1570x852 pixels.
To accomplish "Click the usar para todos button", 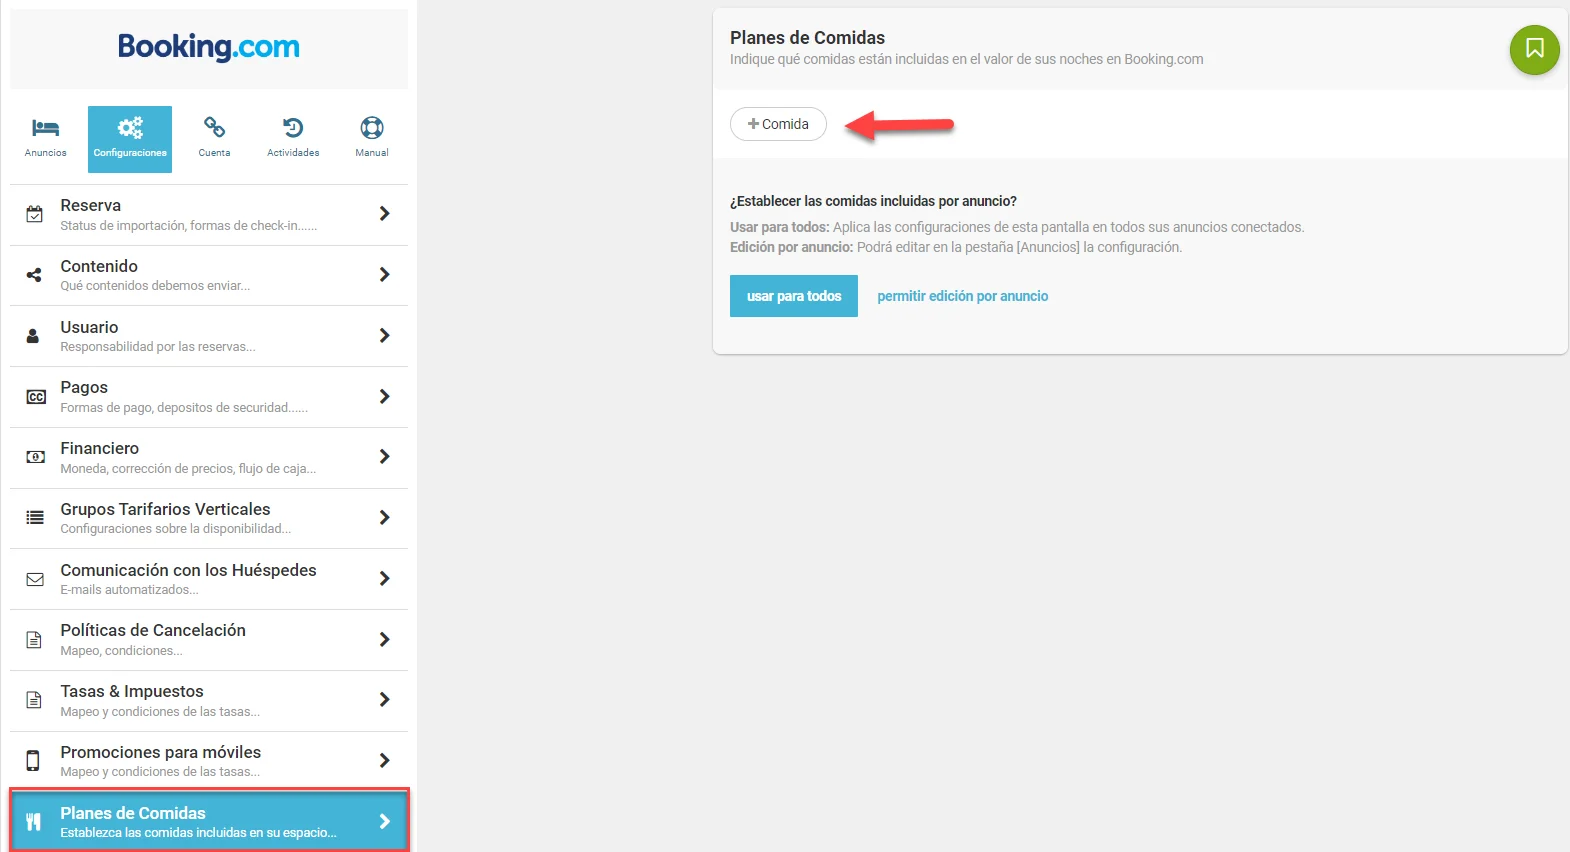I will [x=794, y=296].
